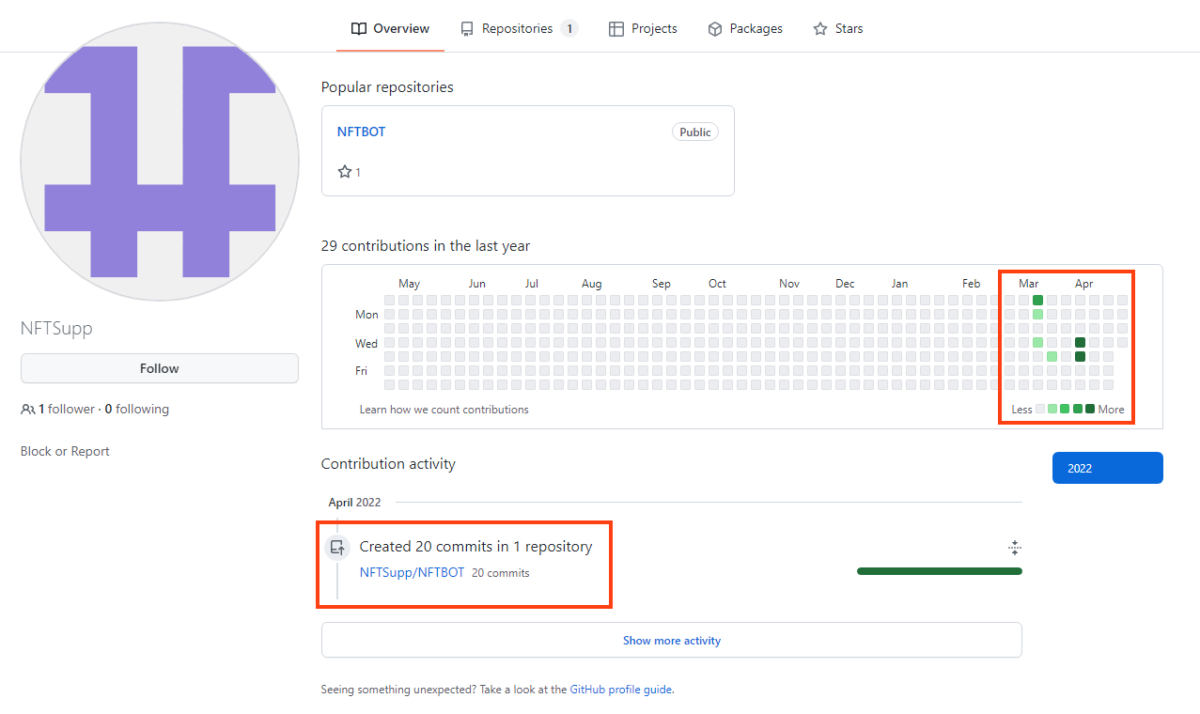Open Learn how we count contributions
This screenshot has width=1200, height=714.
[444, 409]
